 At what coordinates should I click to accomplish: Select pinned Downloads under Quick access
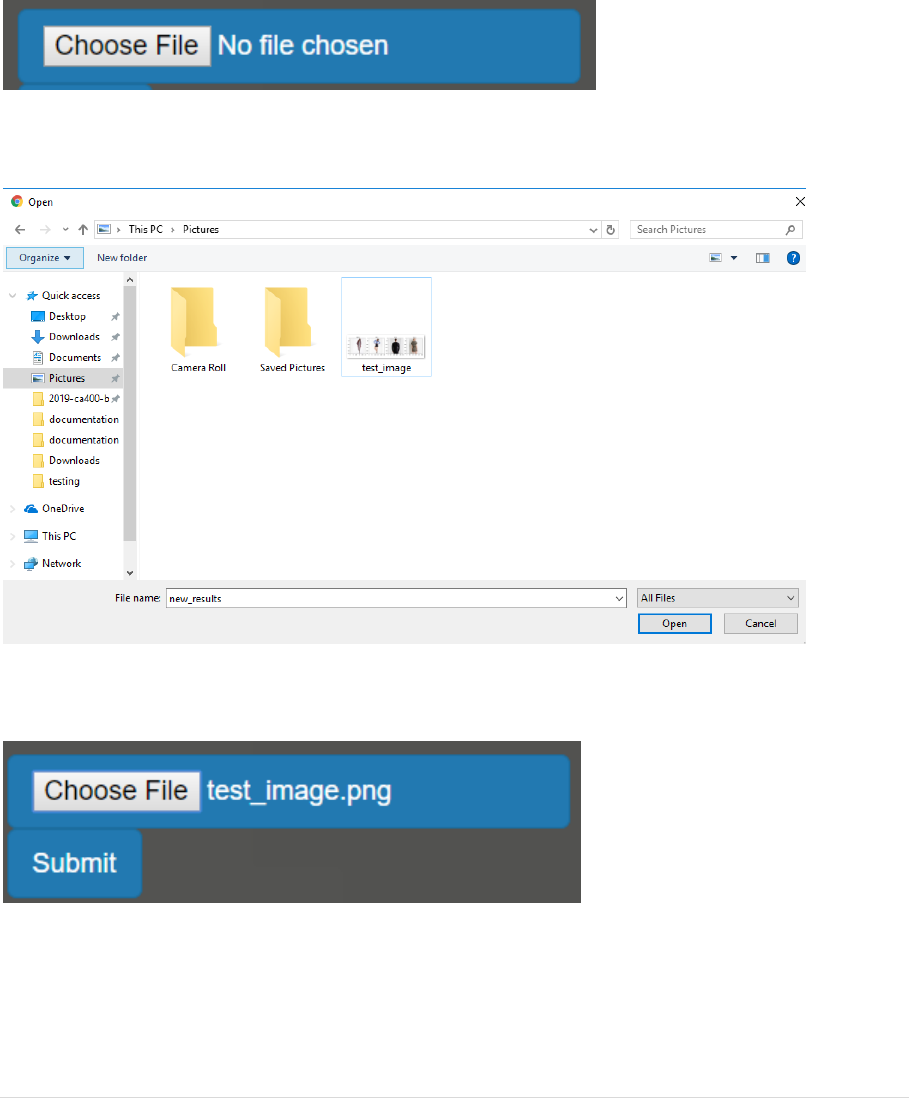tap(74, 337)
